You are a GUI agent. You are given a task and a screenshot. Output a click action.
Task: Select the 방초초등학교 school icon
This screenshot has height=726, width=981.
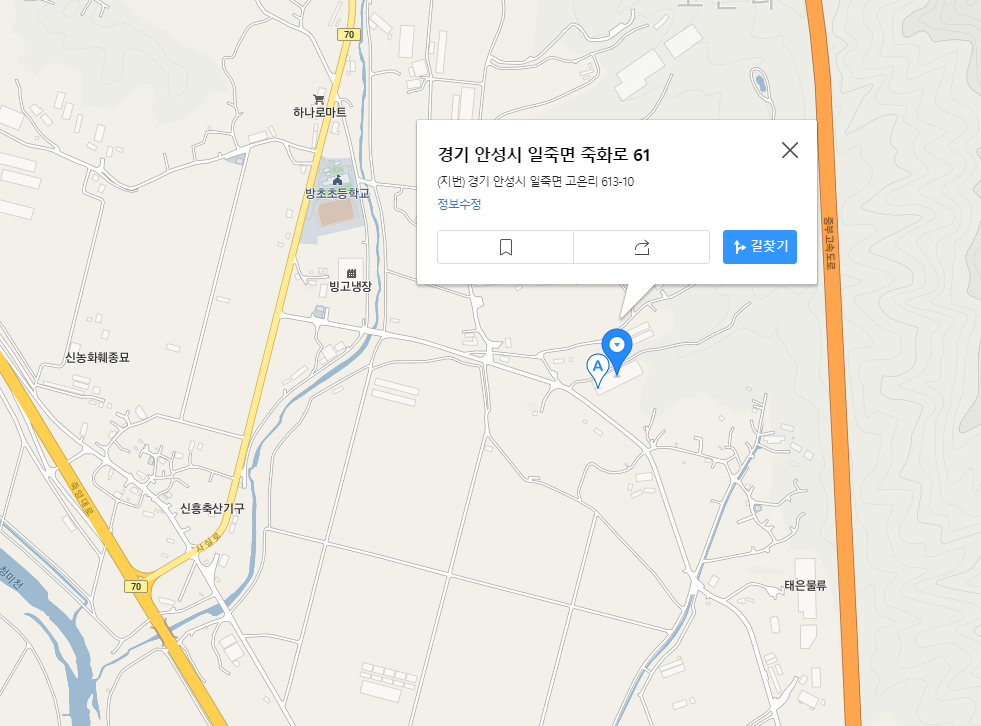pos(337,180)
